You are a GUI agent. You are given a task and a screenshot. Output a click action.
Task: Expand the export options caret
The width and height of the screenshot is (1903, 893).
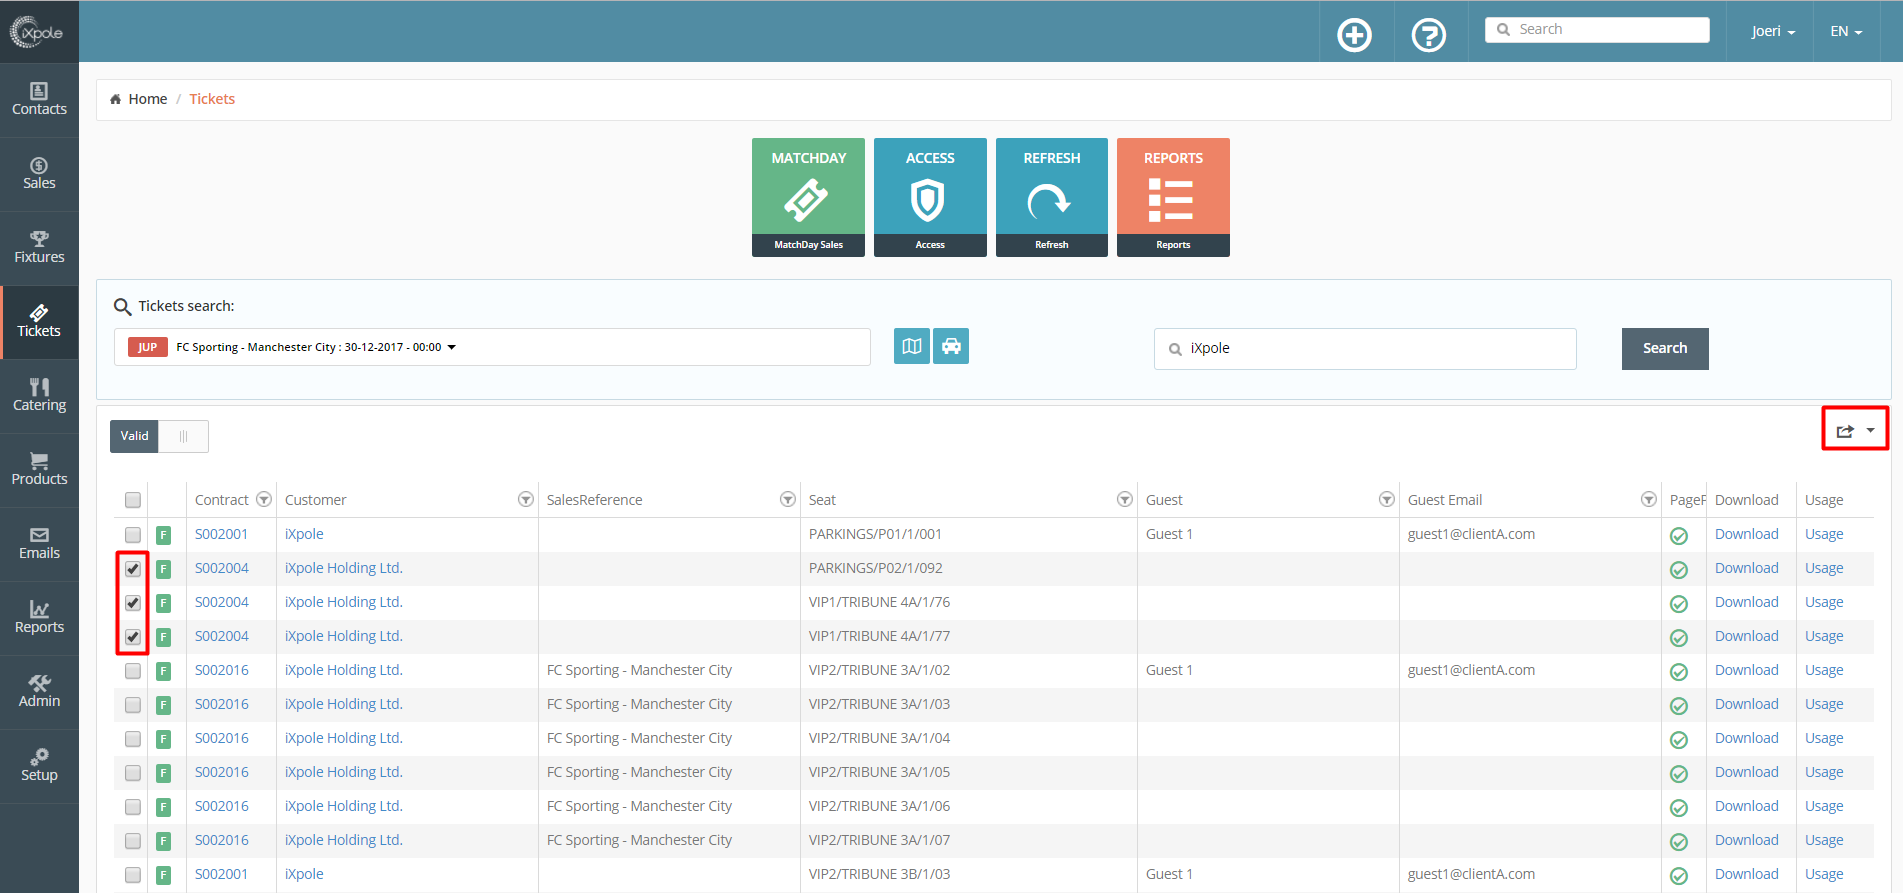1870,431
